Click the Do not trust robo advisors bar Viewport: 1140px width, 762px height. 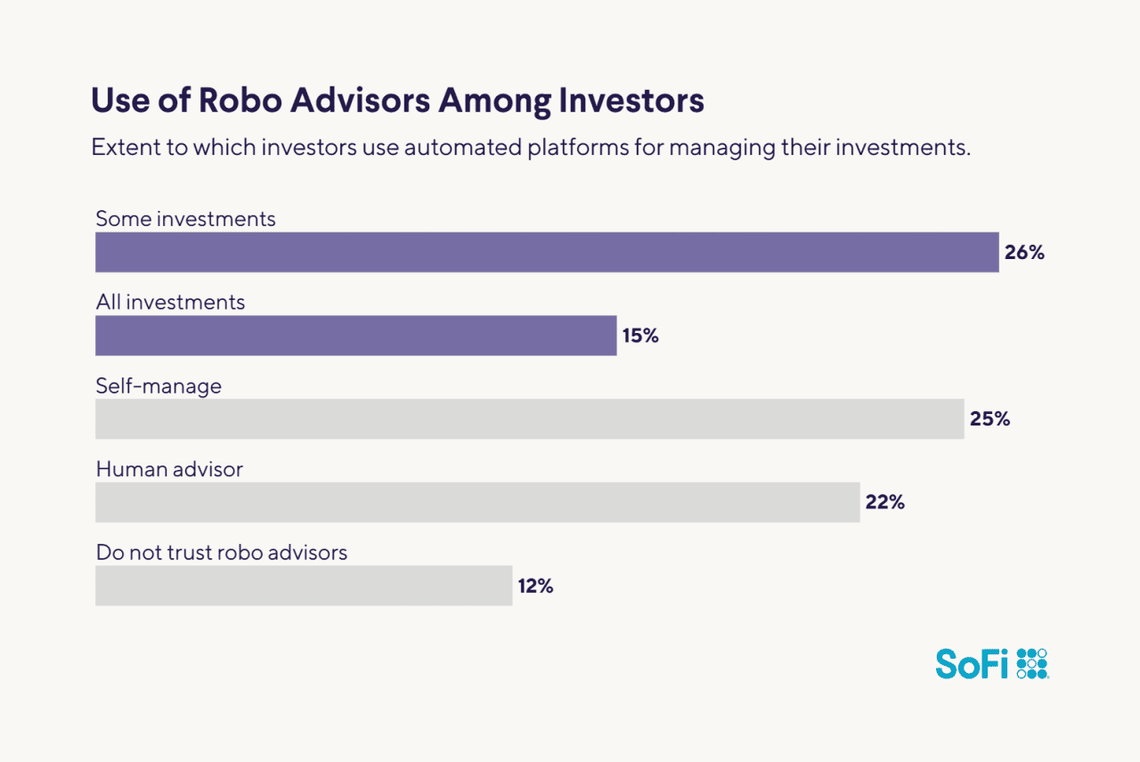(x=303, y=586)
